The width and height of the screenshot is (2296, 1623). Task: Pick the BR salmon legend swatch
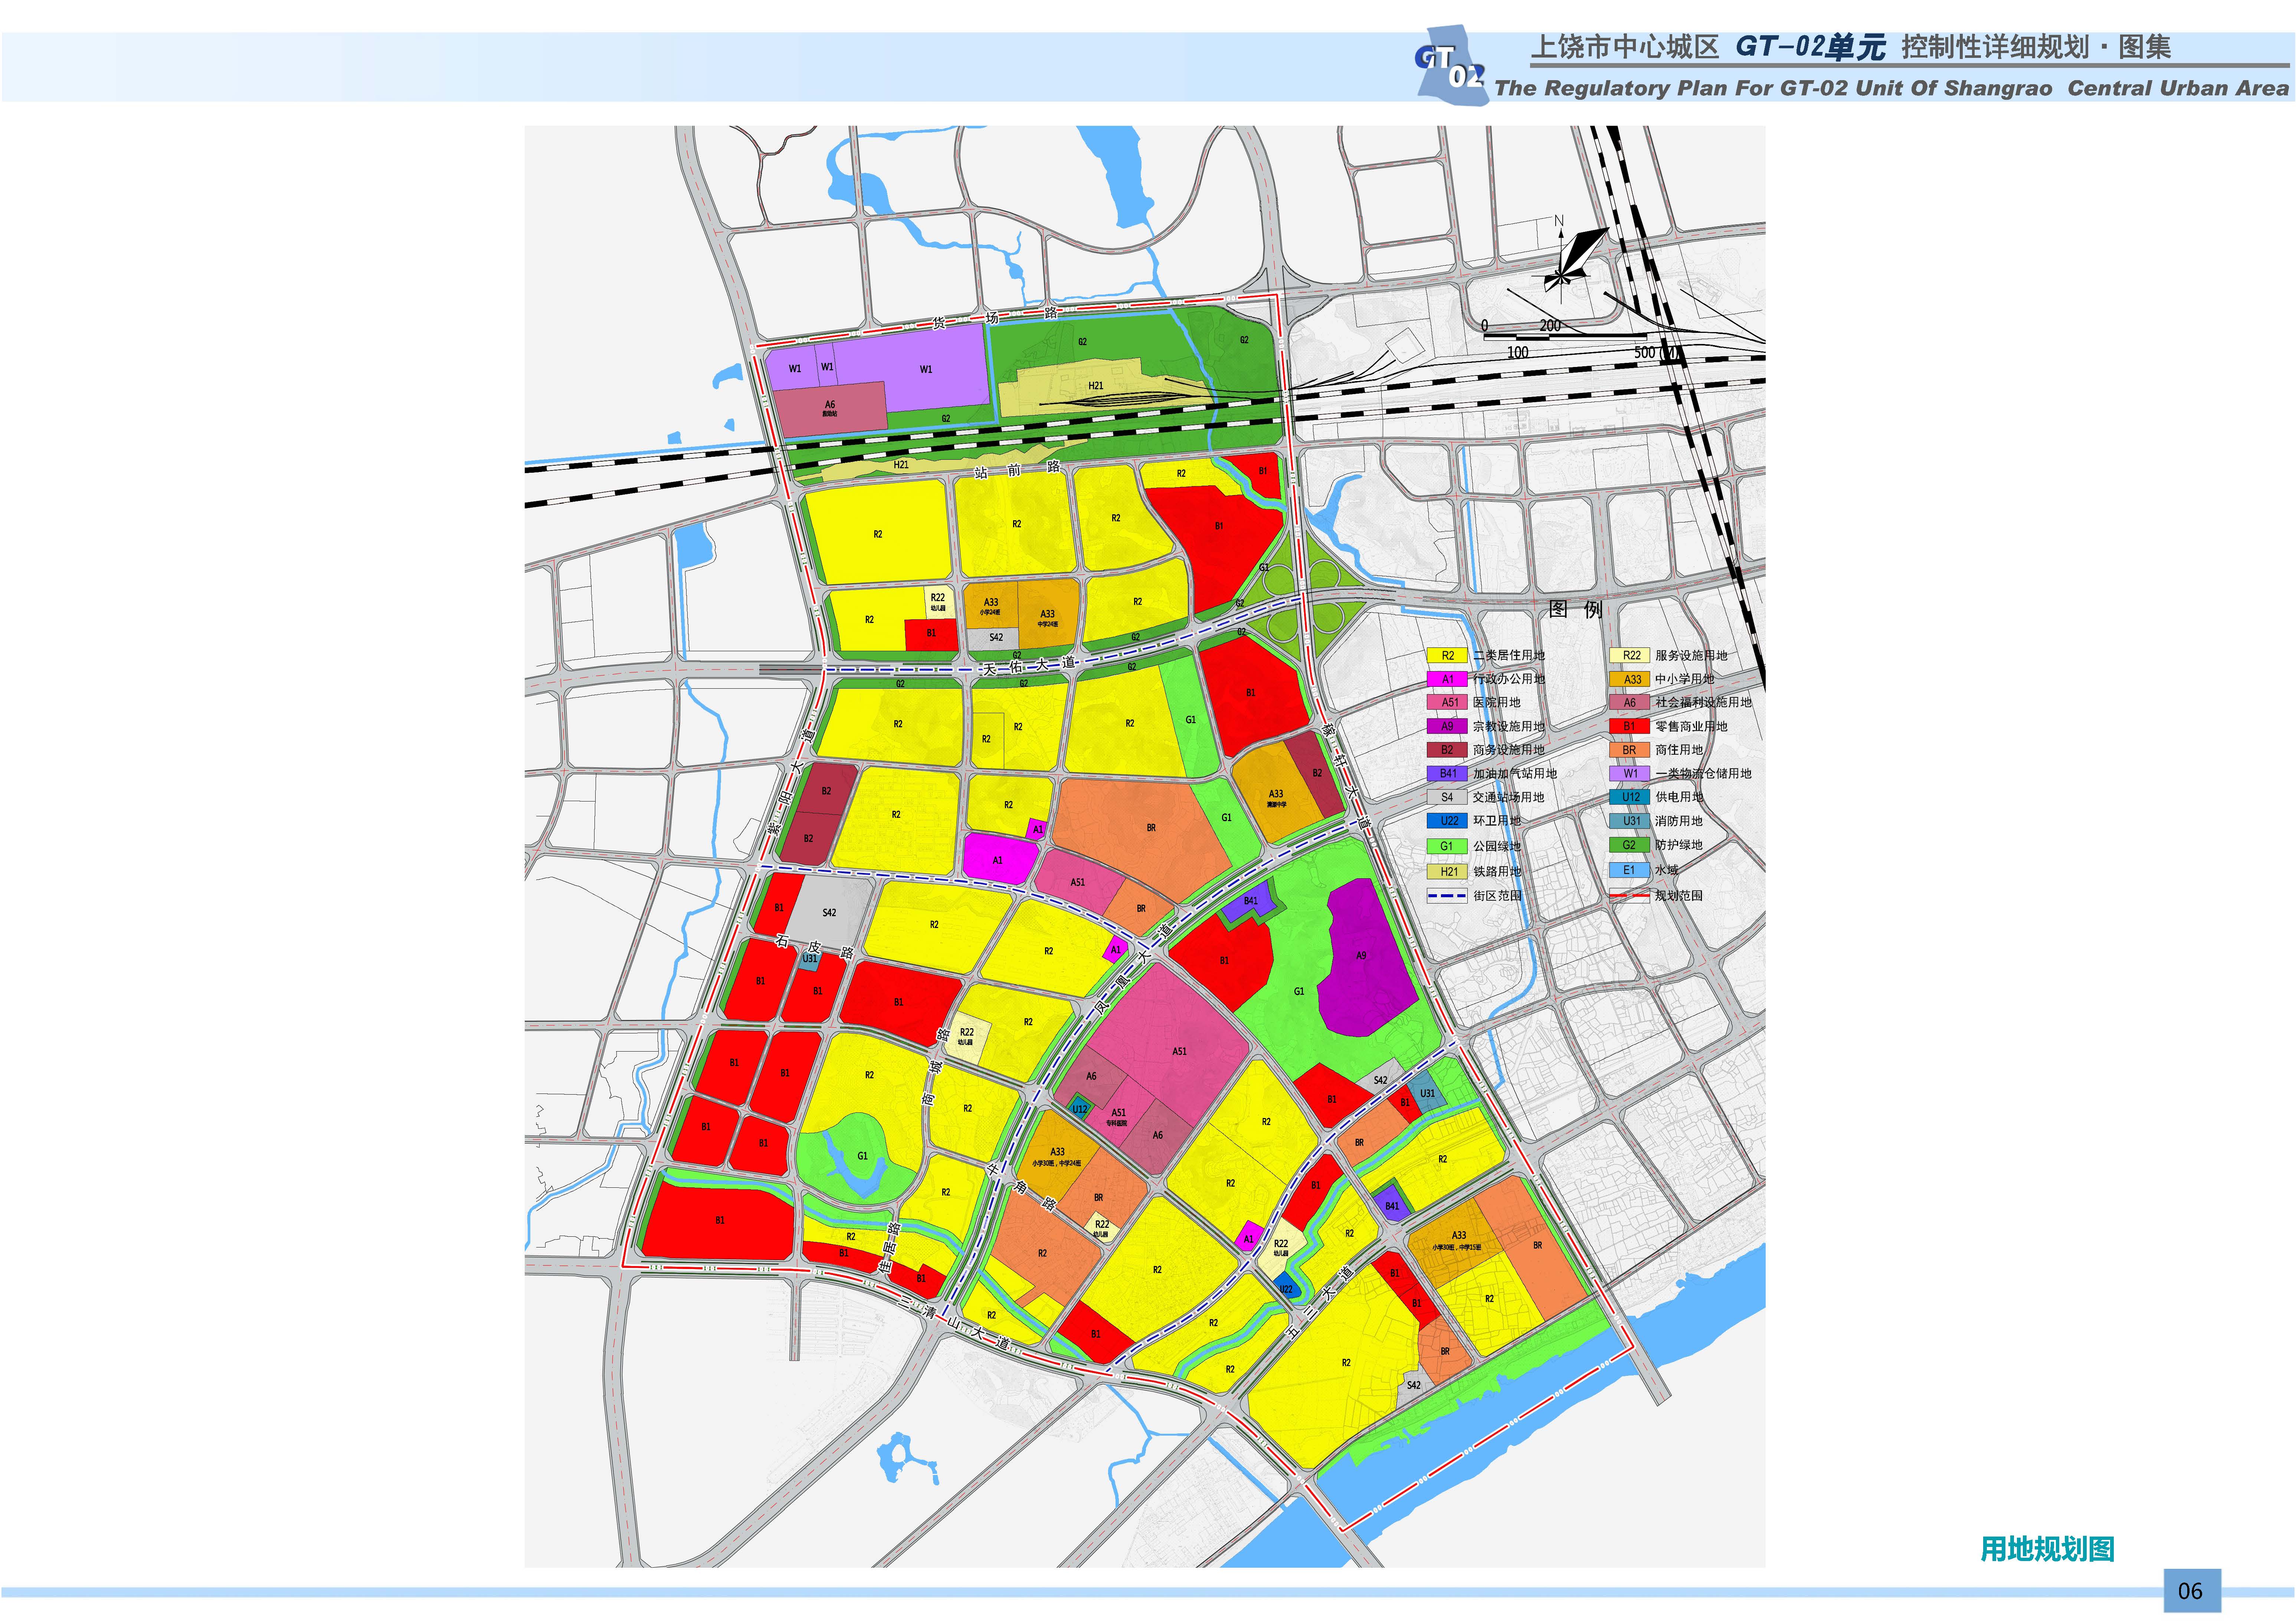pos(1630,750)
